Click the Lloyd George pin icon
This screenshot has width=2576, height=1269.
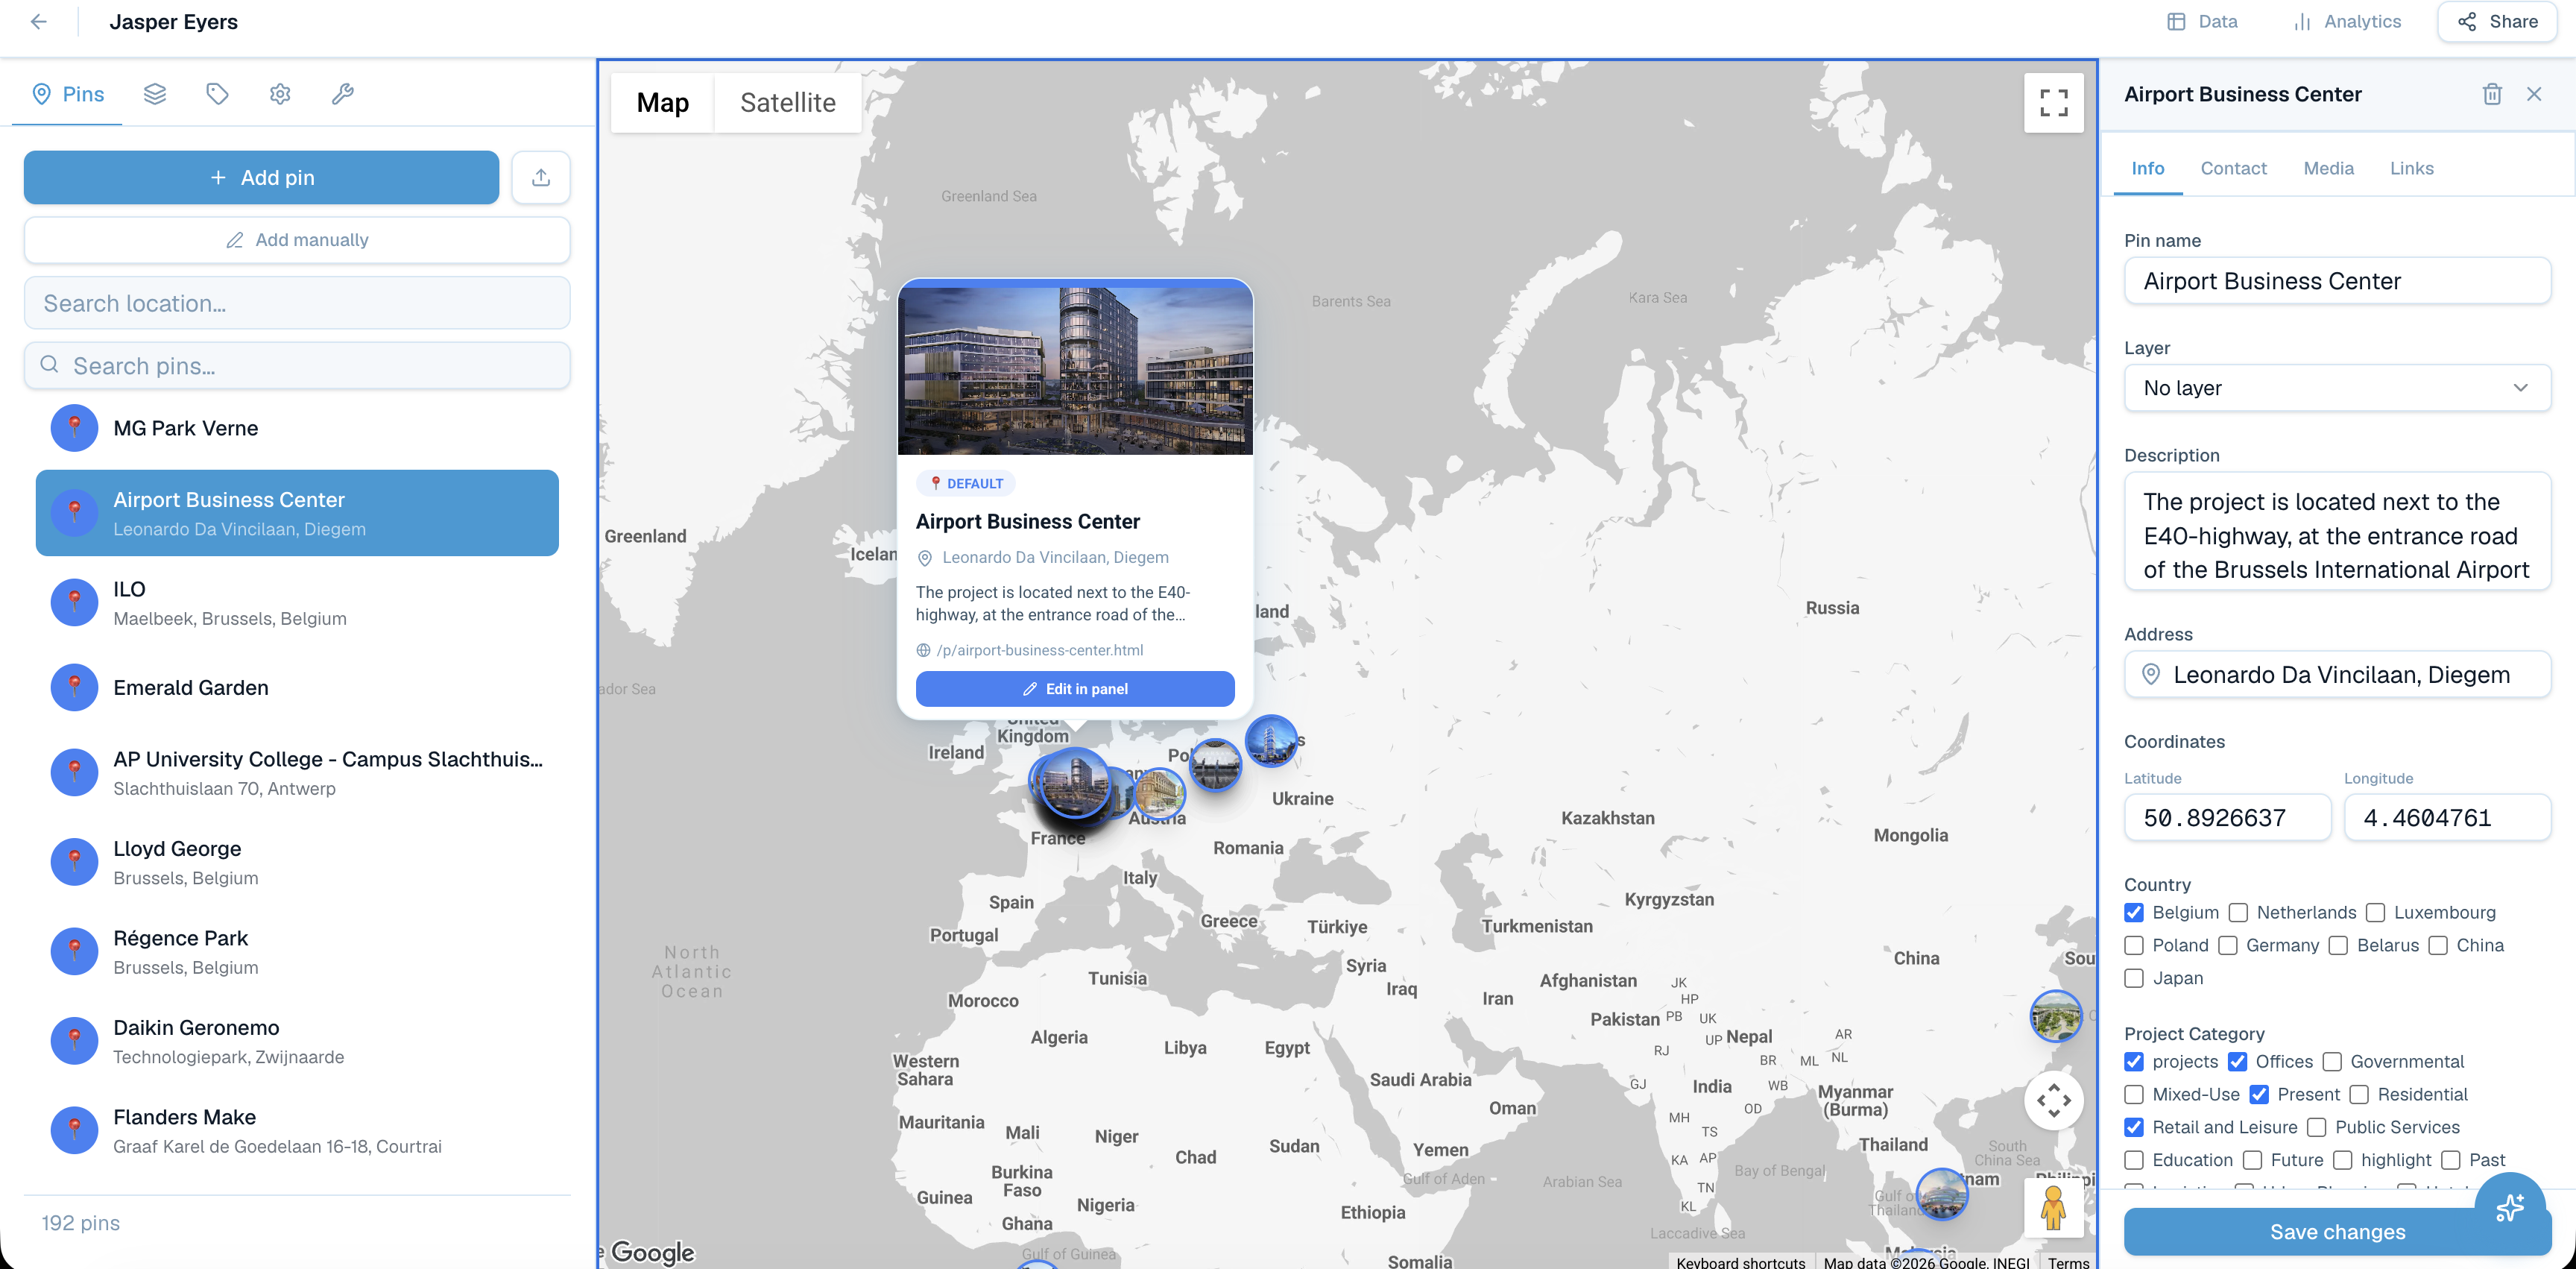74,862
